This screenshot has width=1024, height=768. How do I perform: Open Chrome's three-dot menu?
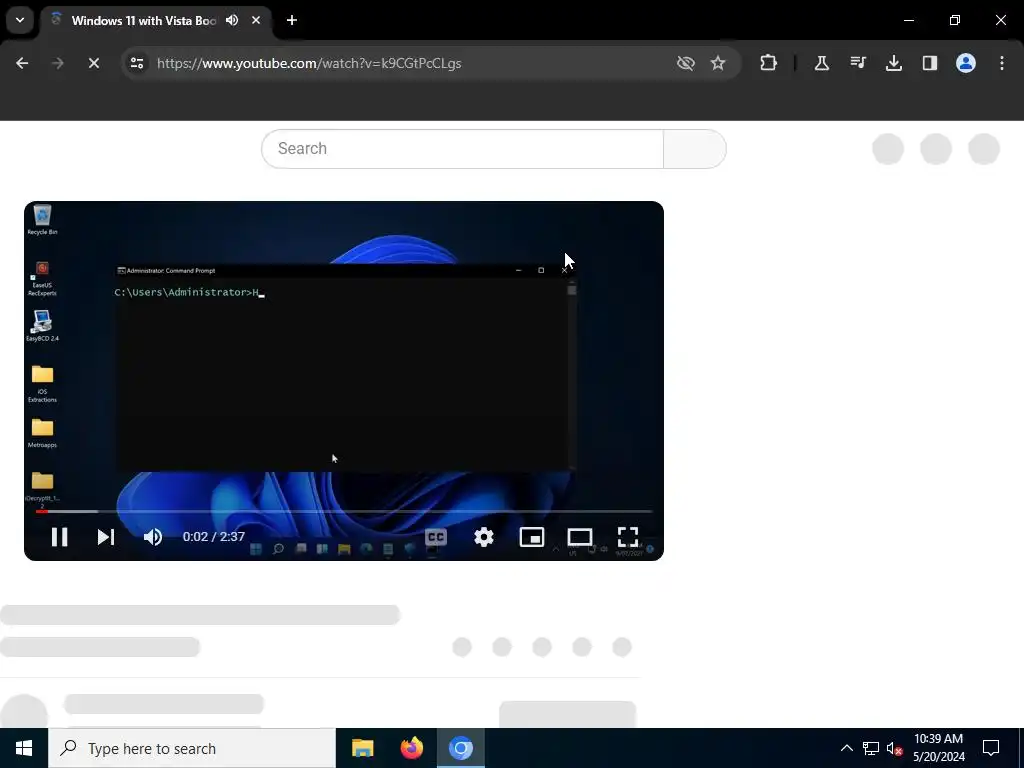click(x=1002, y=63)
